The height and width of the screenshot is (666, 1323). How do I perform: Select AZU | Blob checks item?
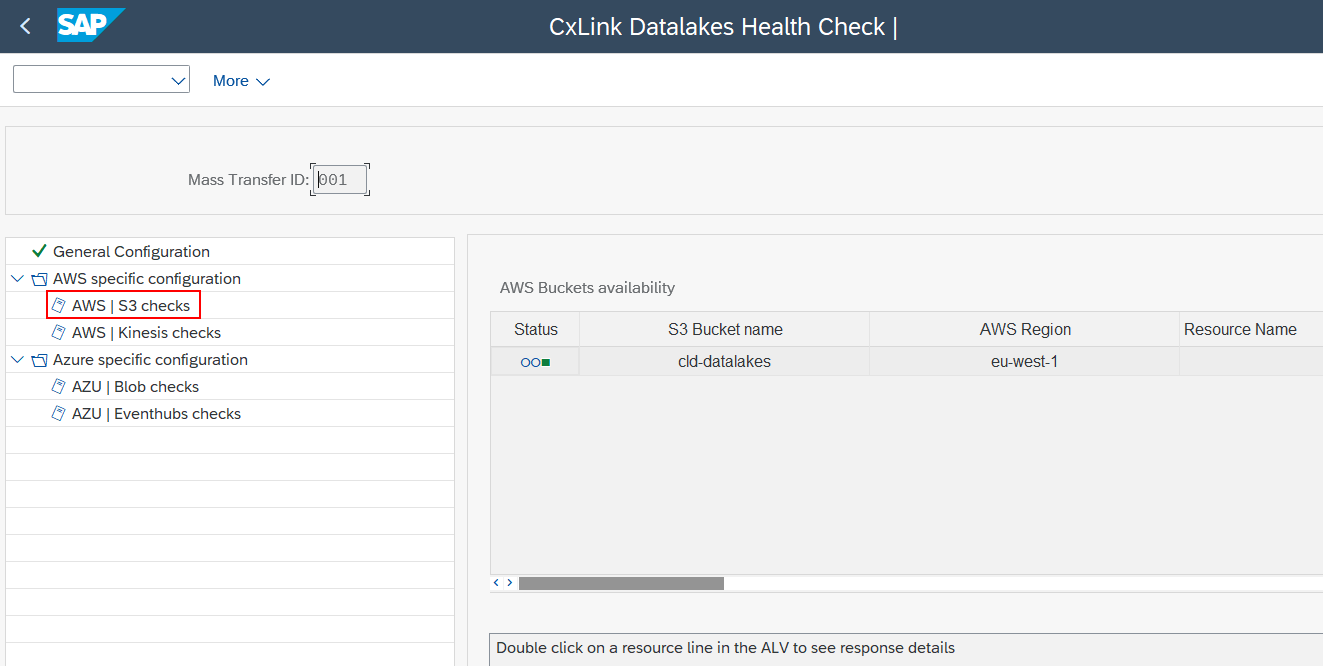135,387
